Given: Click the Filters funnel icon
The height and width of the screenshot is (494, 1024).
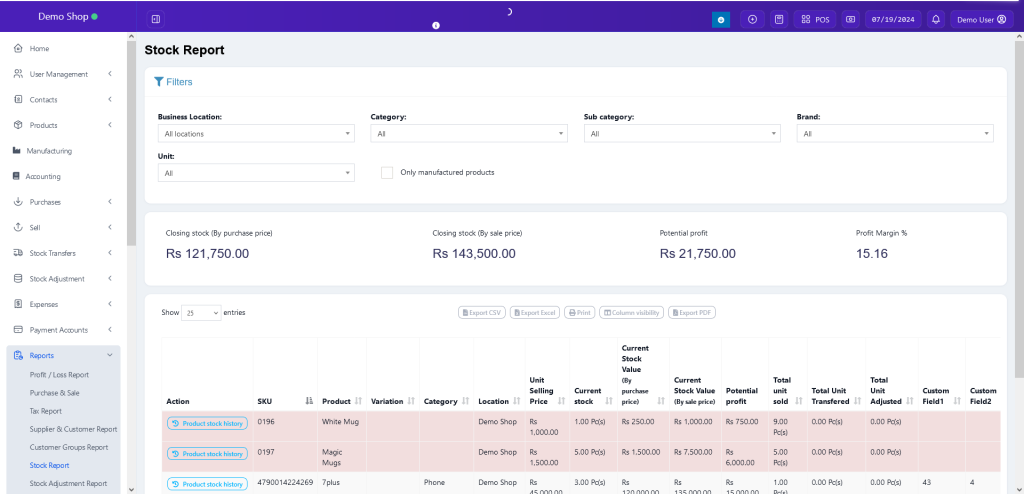Looking at the screenshot, I should click(x=159, y=82).
